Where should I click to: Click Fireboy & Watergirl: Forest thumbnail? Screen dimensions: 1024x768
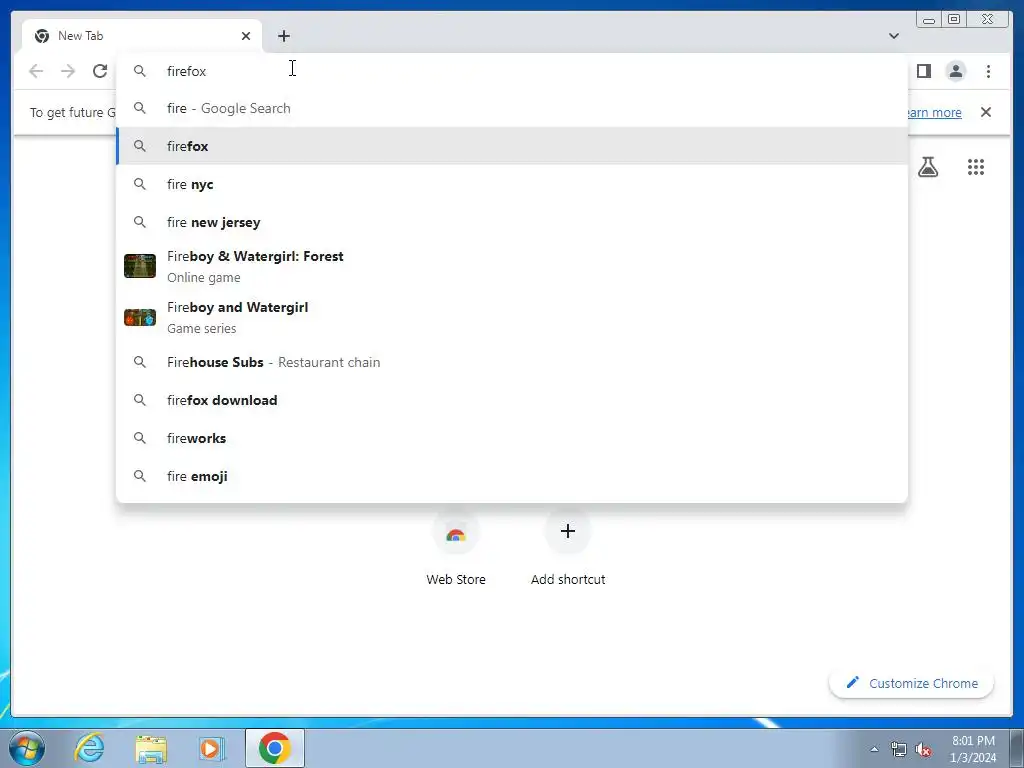click(x=140, y=266)
